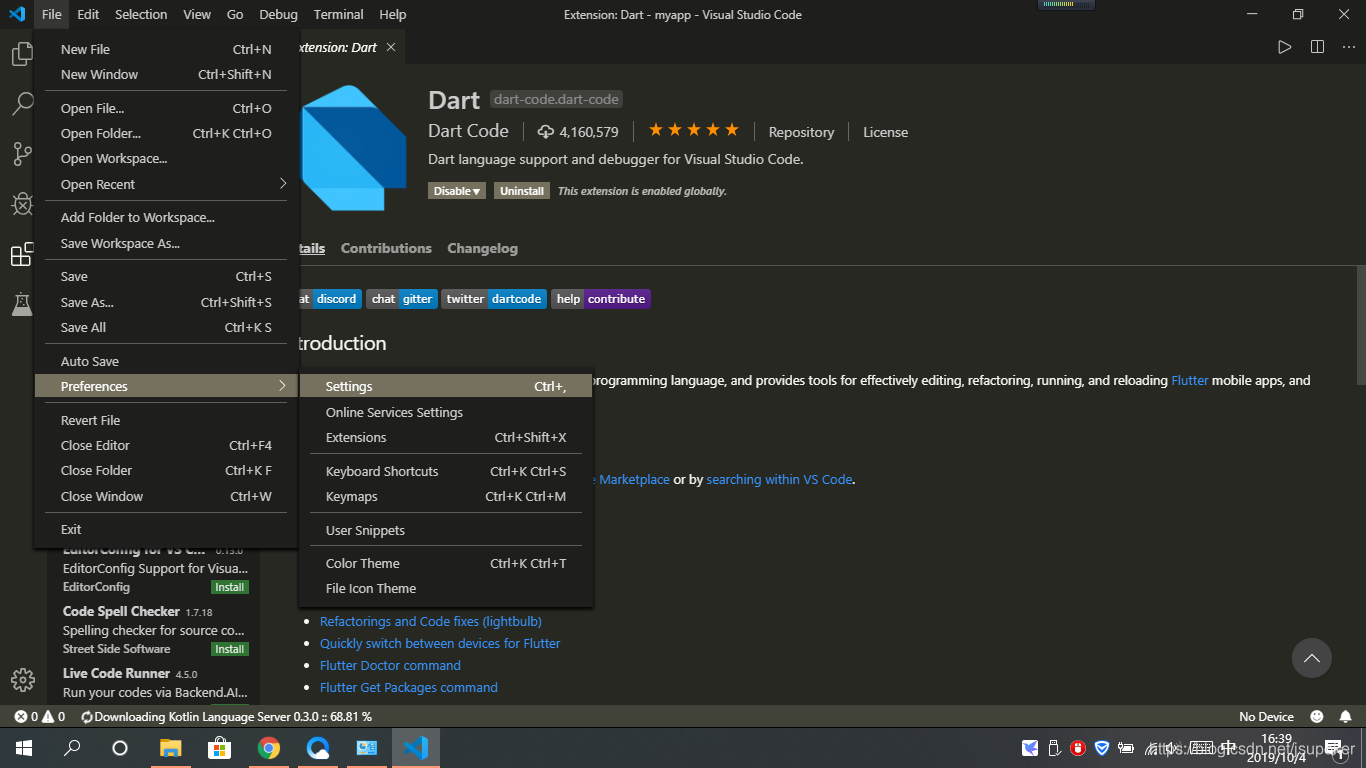This screenshot has height=768, width=1366.
Task: Open the editor More Actions ellipsis
Action: click(1350, 47)
